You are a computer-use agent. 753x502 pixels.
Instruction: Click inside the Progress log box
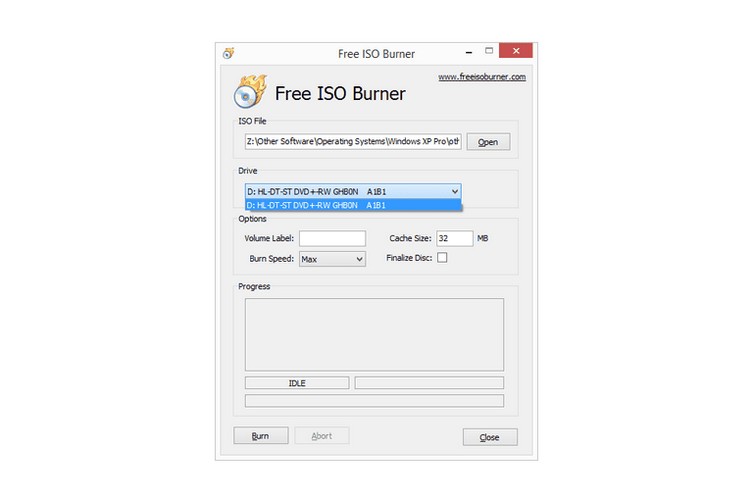coord(375,335)
